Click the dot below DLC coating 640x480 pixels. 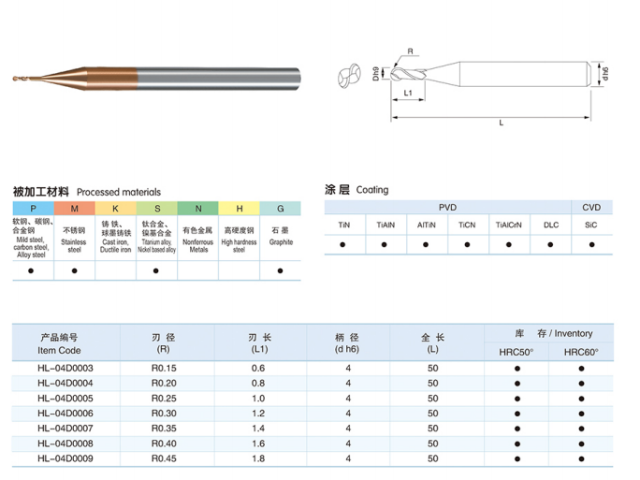tap(550, 244)
